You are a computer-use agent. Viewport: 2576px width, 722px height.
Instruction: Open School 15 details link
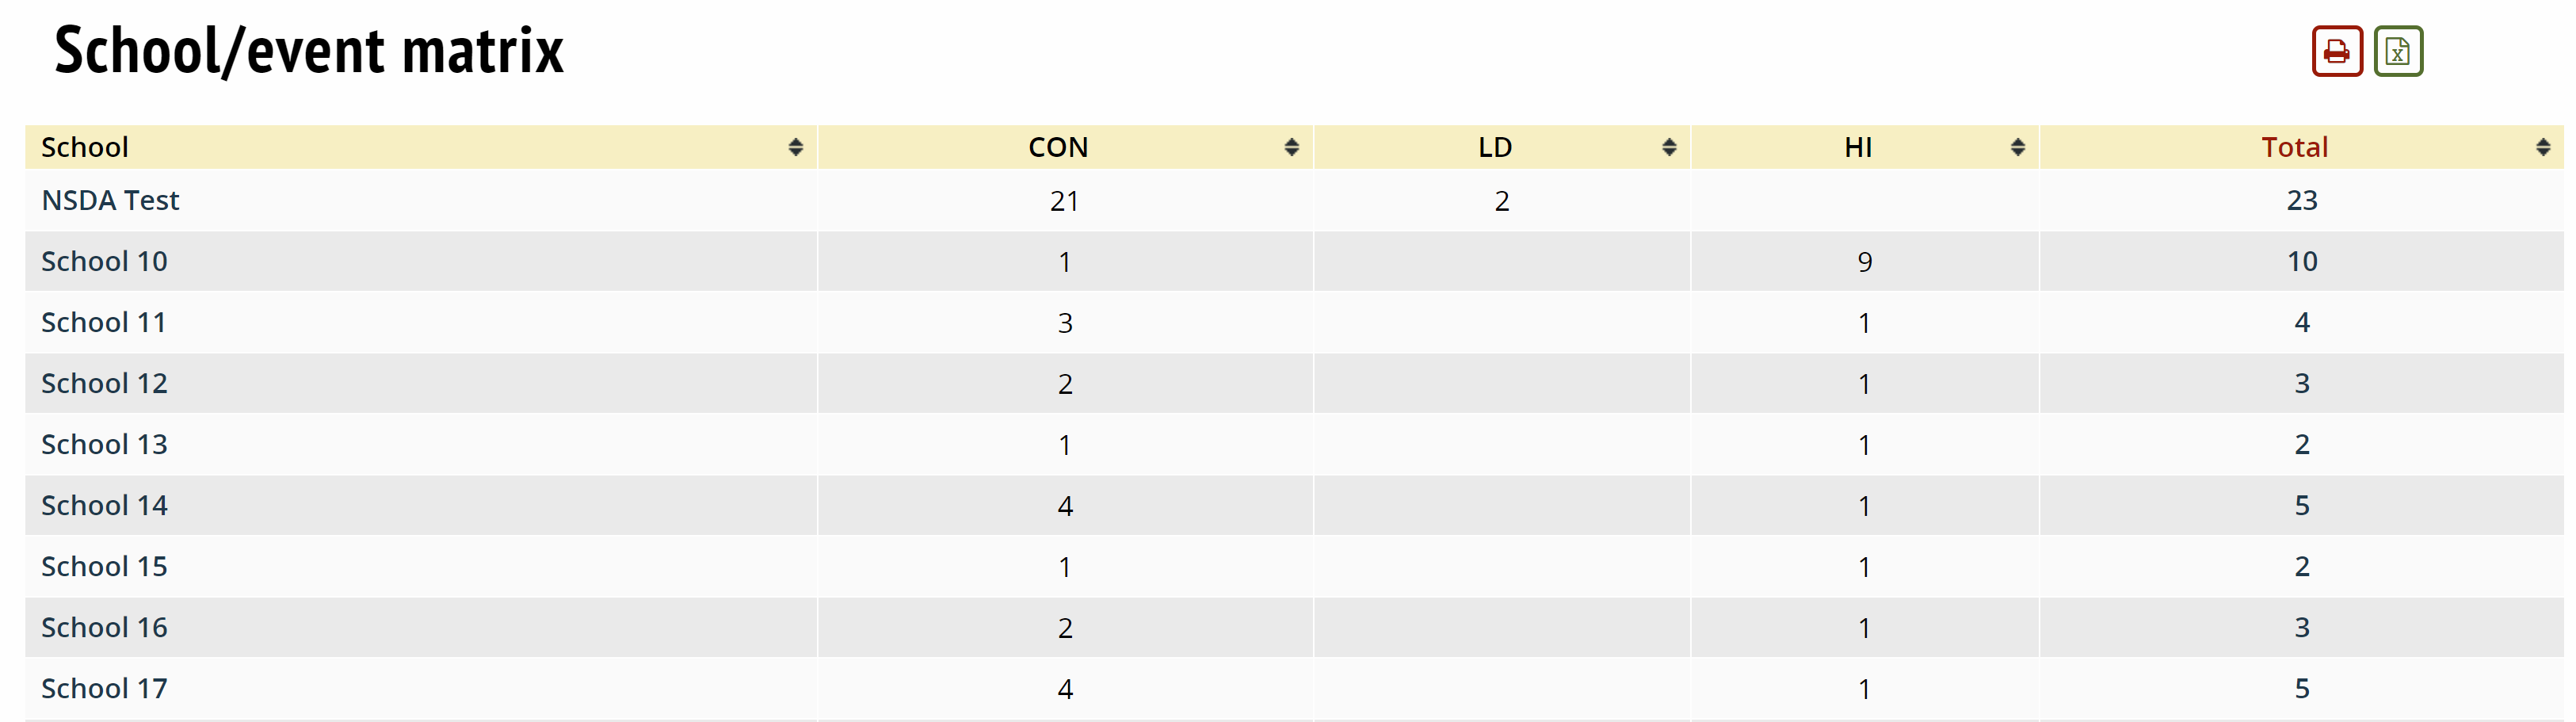(x=104, y=567)
